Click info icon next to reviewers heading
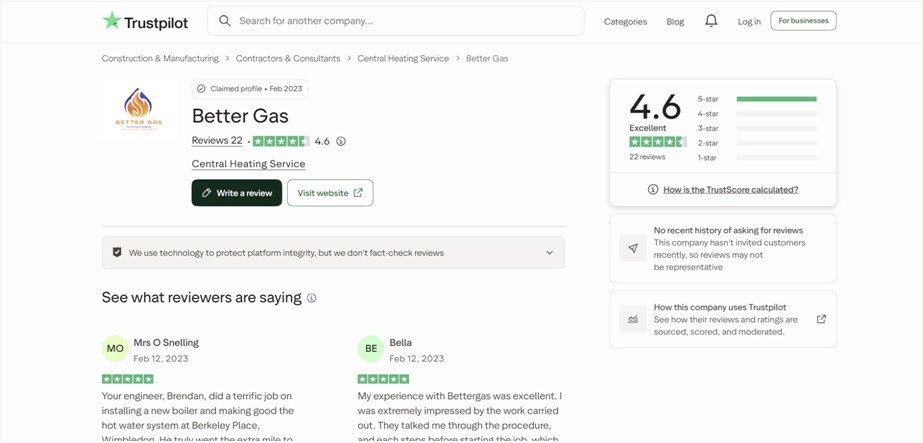923x443 pixels. click(311, 298)
